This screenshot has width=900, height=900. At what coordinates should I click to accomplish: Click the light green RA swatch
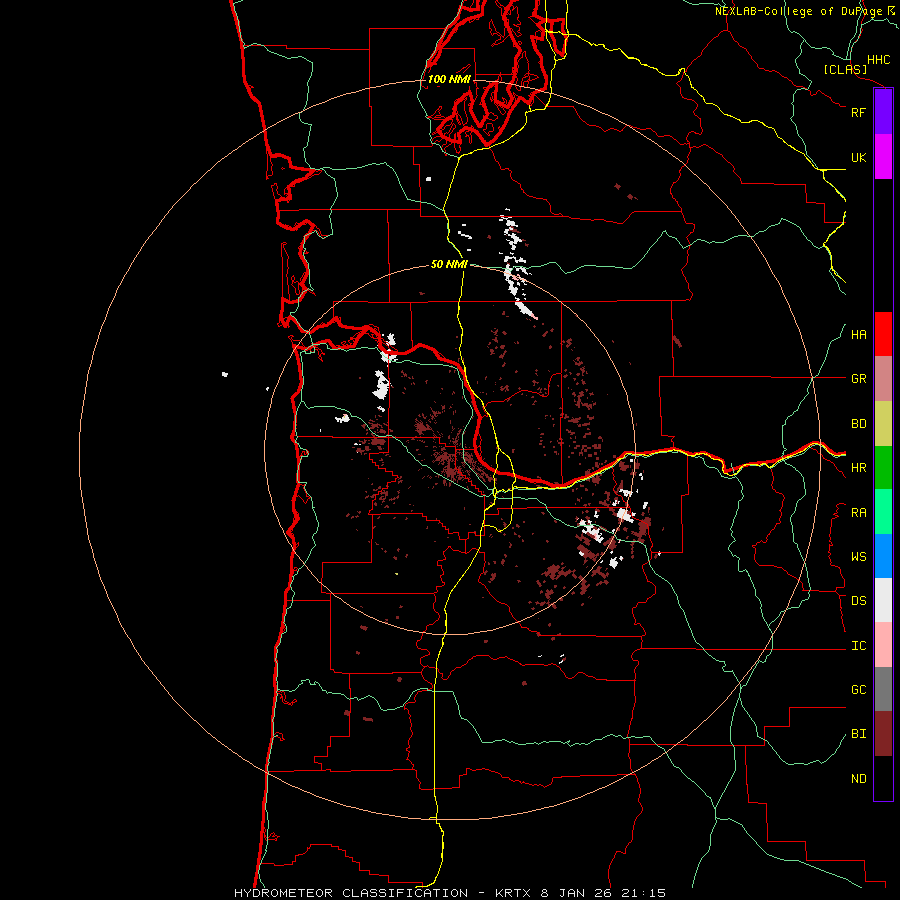pyautogui.click(x=883, y=512)
